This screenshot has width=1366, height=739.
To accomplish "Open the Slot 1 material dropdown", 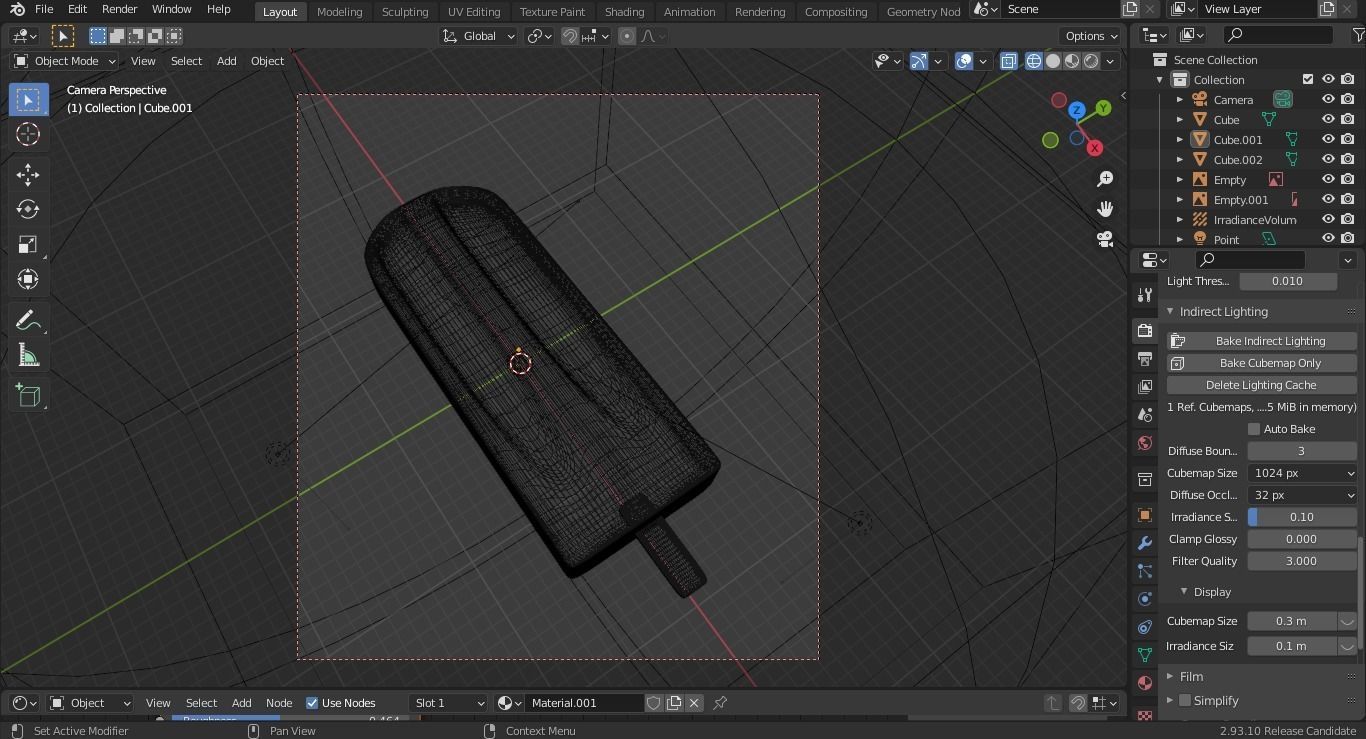I will [449, 703].
